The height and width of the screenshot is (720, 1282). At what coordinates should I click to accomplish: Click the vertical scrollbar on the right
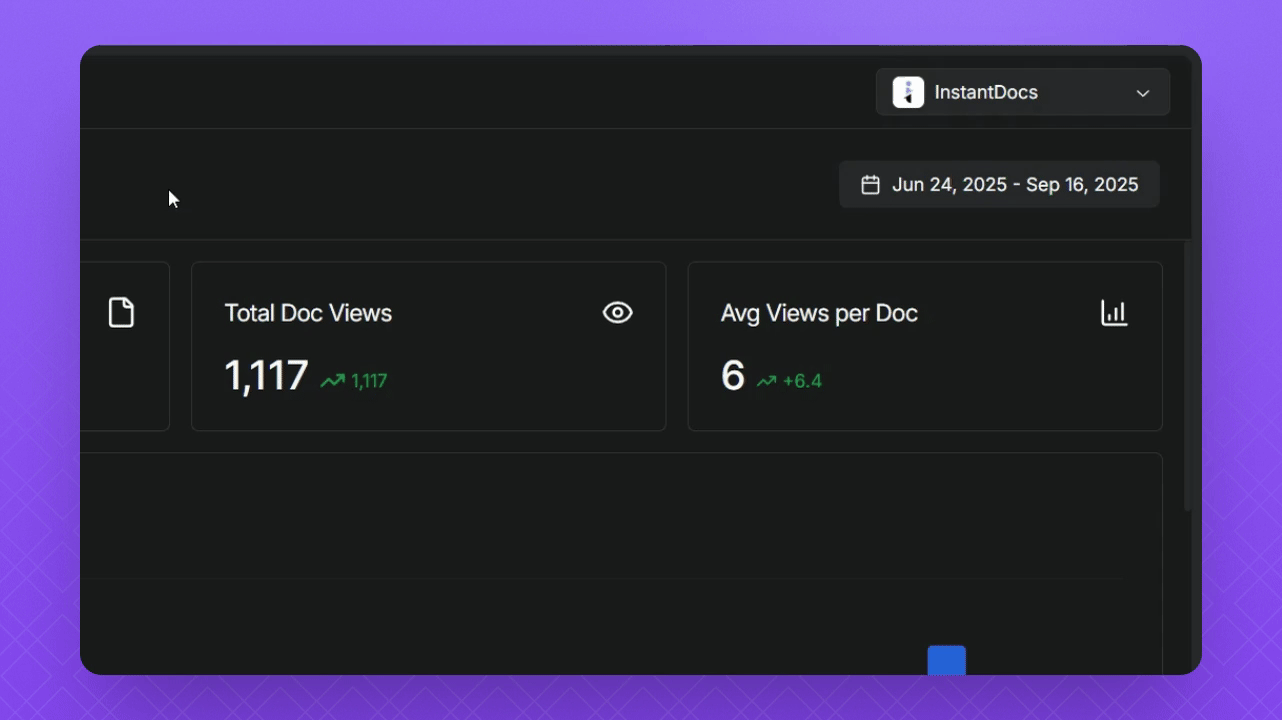[1188, 376]
